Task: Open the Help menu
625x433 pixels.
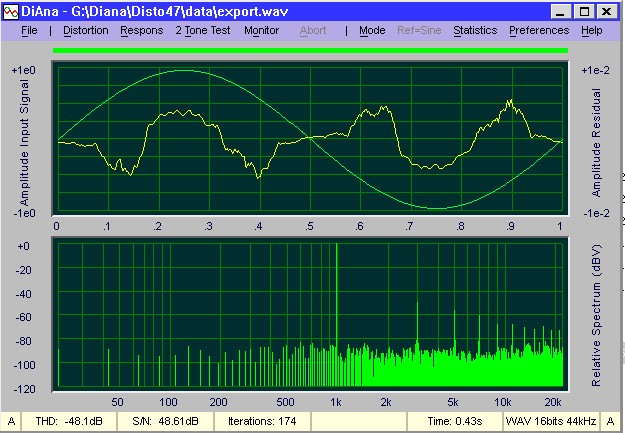Action: point(592,30)
